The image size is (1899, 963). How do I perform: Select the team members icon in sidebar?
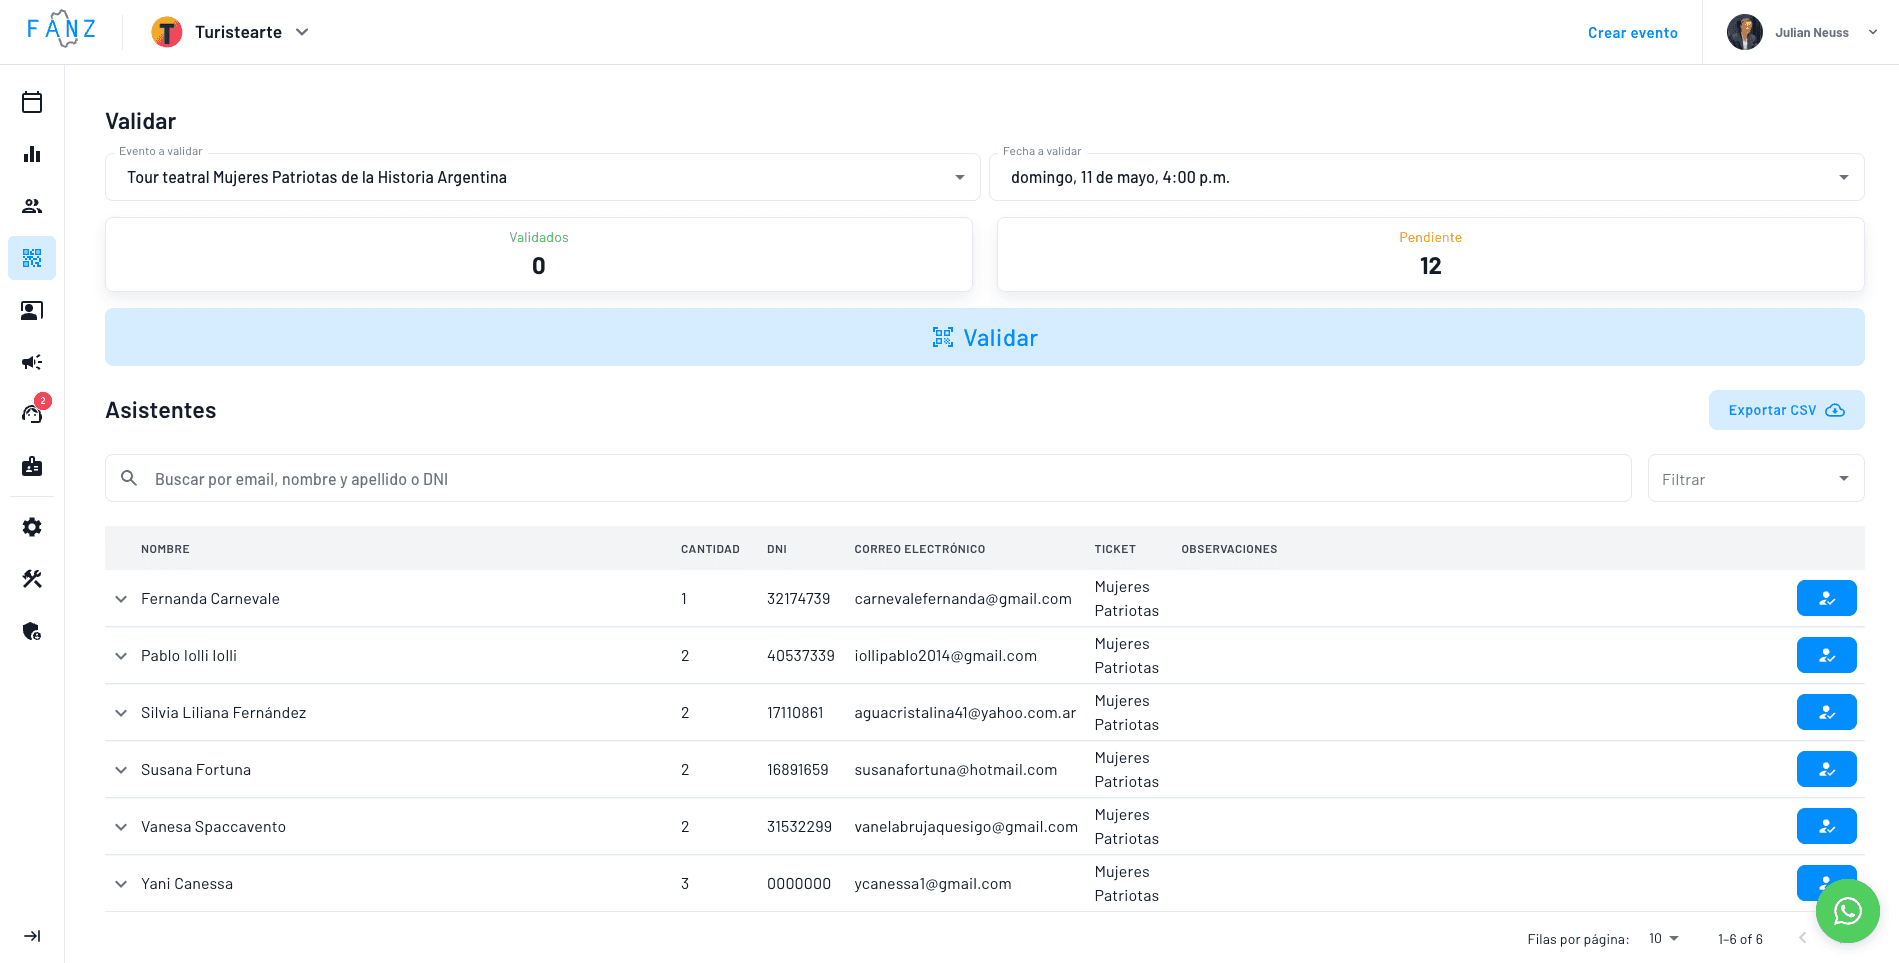(32, 206)
